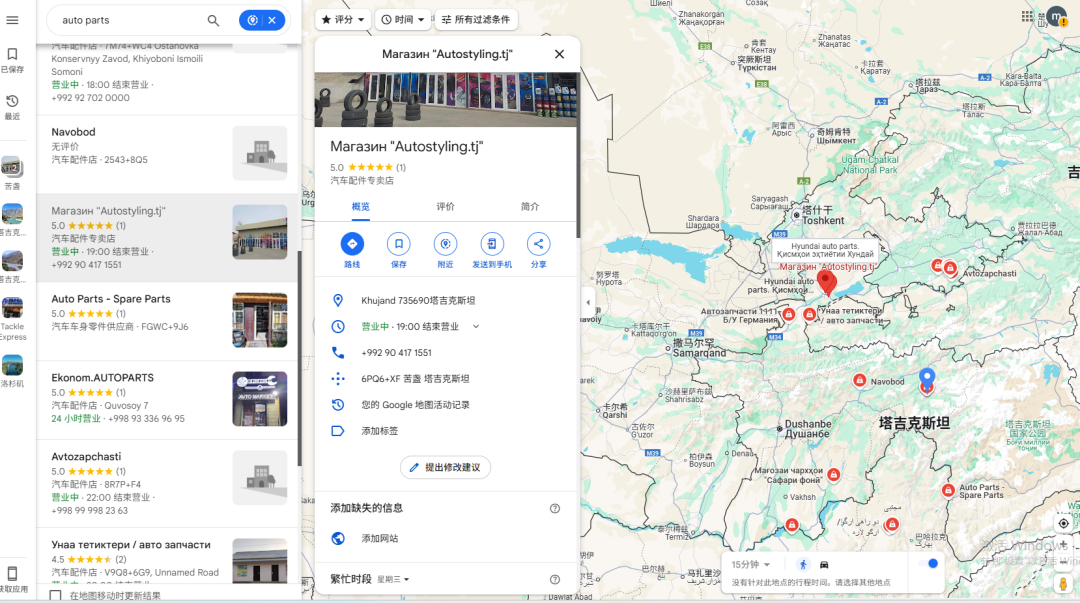Click the Directions (路线) icon
This screenshot has height=603, width=1080.
coord(352,244)
